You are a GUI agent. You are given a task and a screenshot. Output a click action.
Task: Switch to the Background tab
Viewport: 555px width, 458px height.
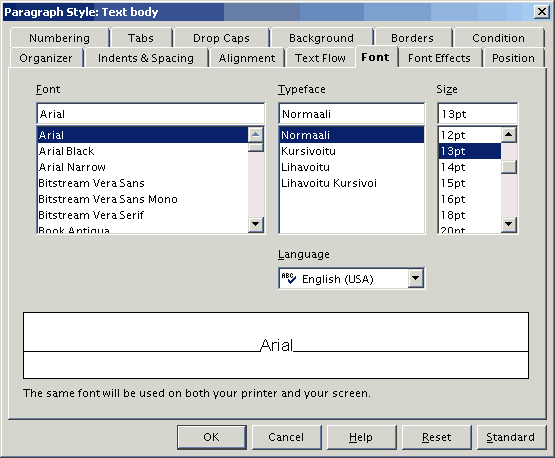pyautogui.click(x=321, y=38)
